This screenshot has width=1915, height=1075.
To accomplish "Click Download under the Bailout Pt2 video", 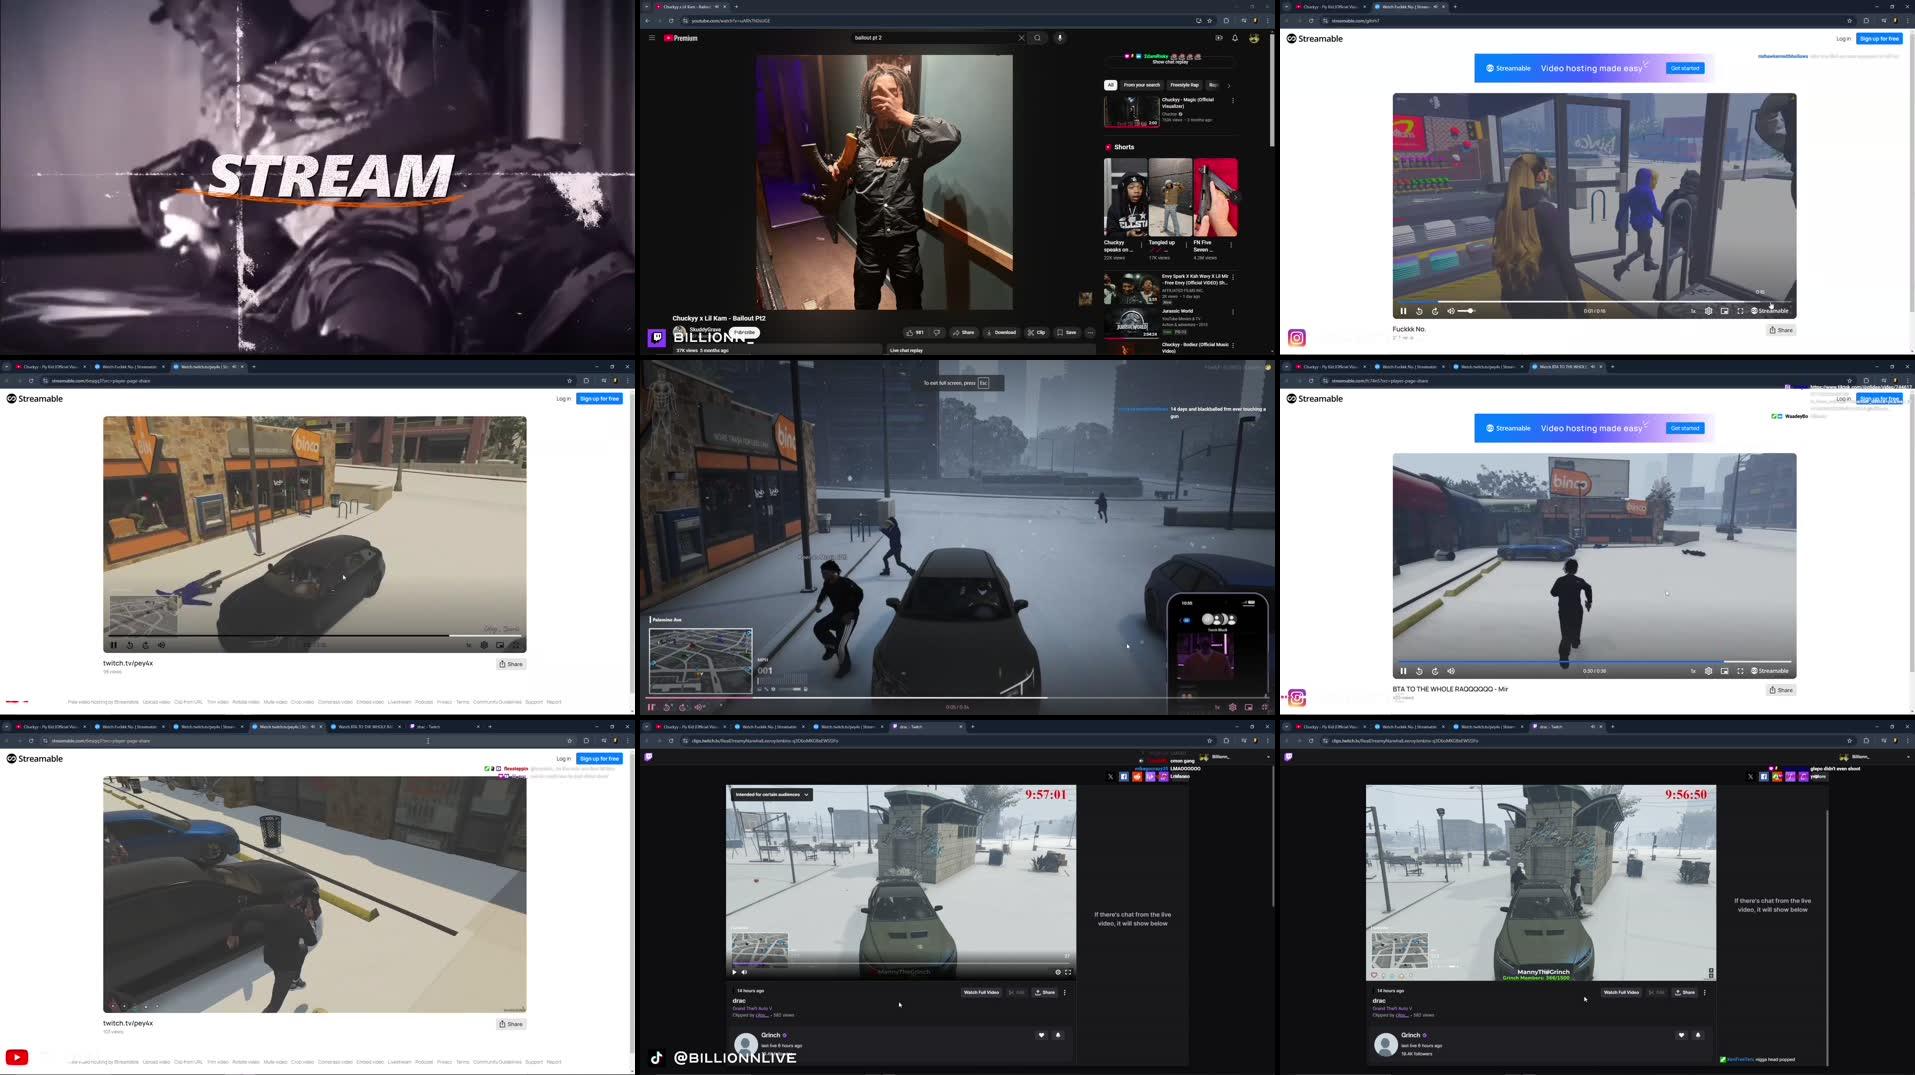I will coord(1001,332).
